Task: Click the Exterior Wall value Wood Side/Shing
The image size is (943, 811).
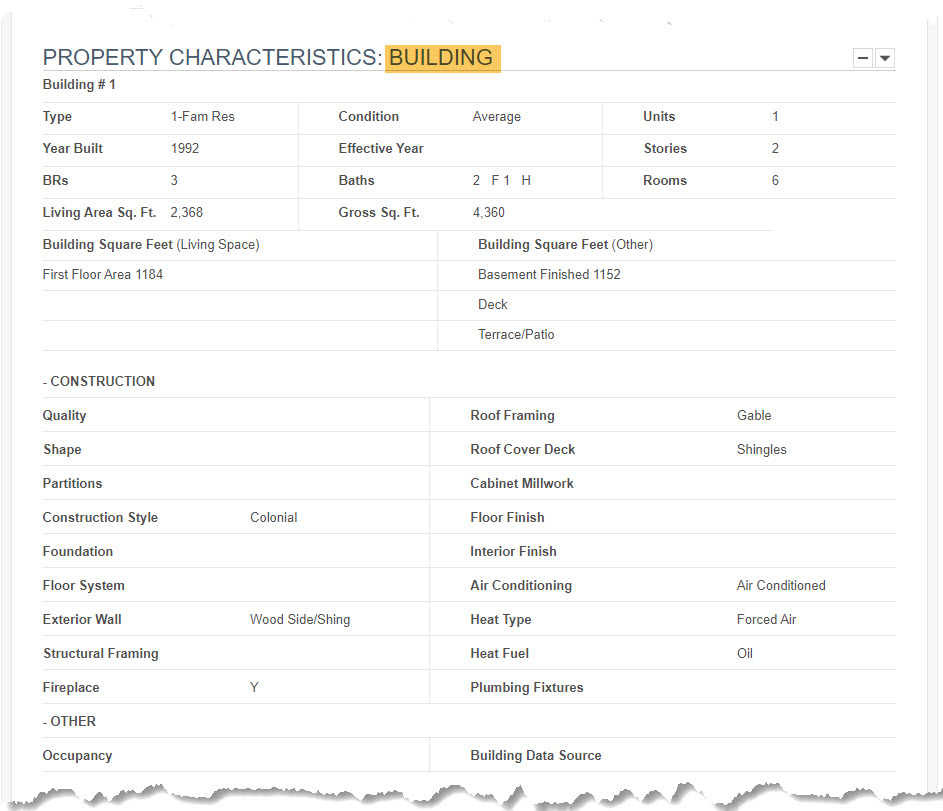Action: [x=300, y=620]
